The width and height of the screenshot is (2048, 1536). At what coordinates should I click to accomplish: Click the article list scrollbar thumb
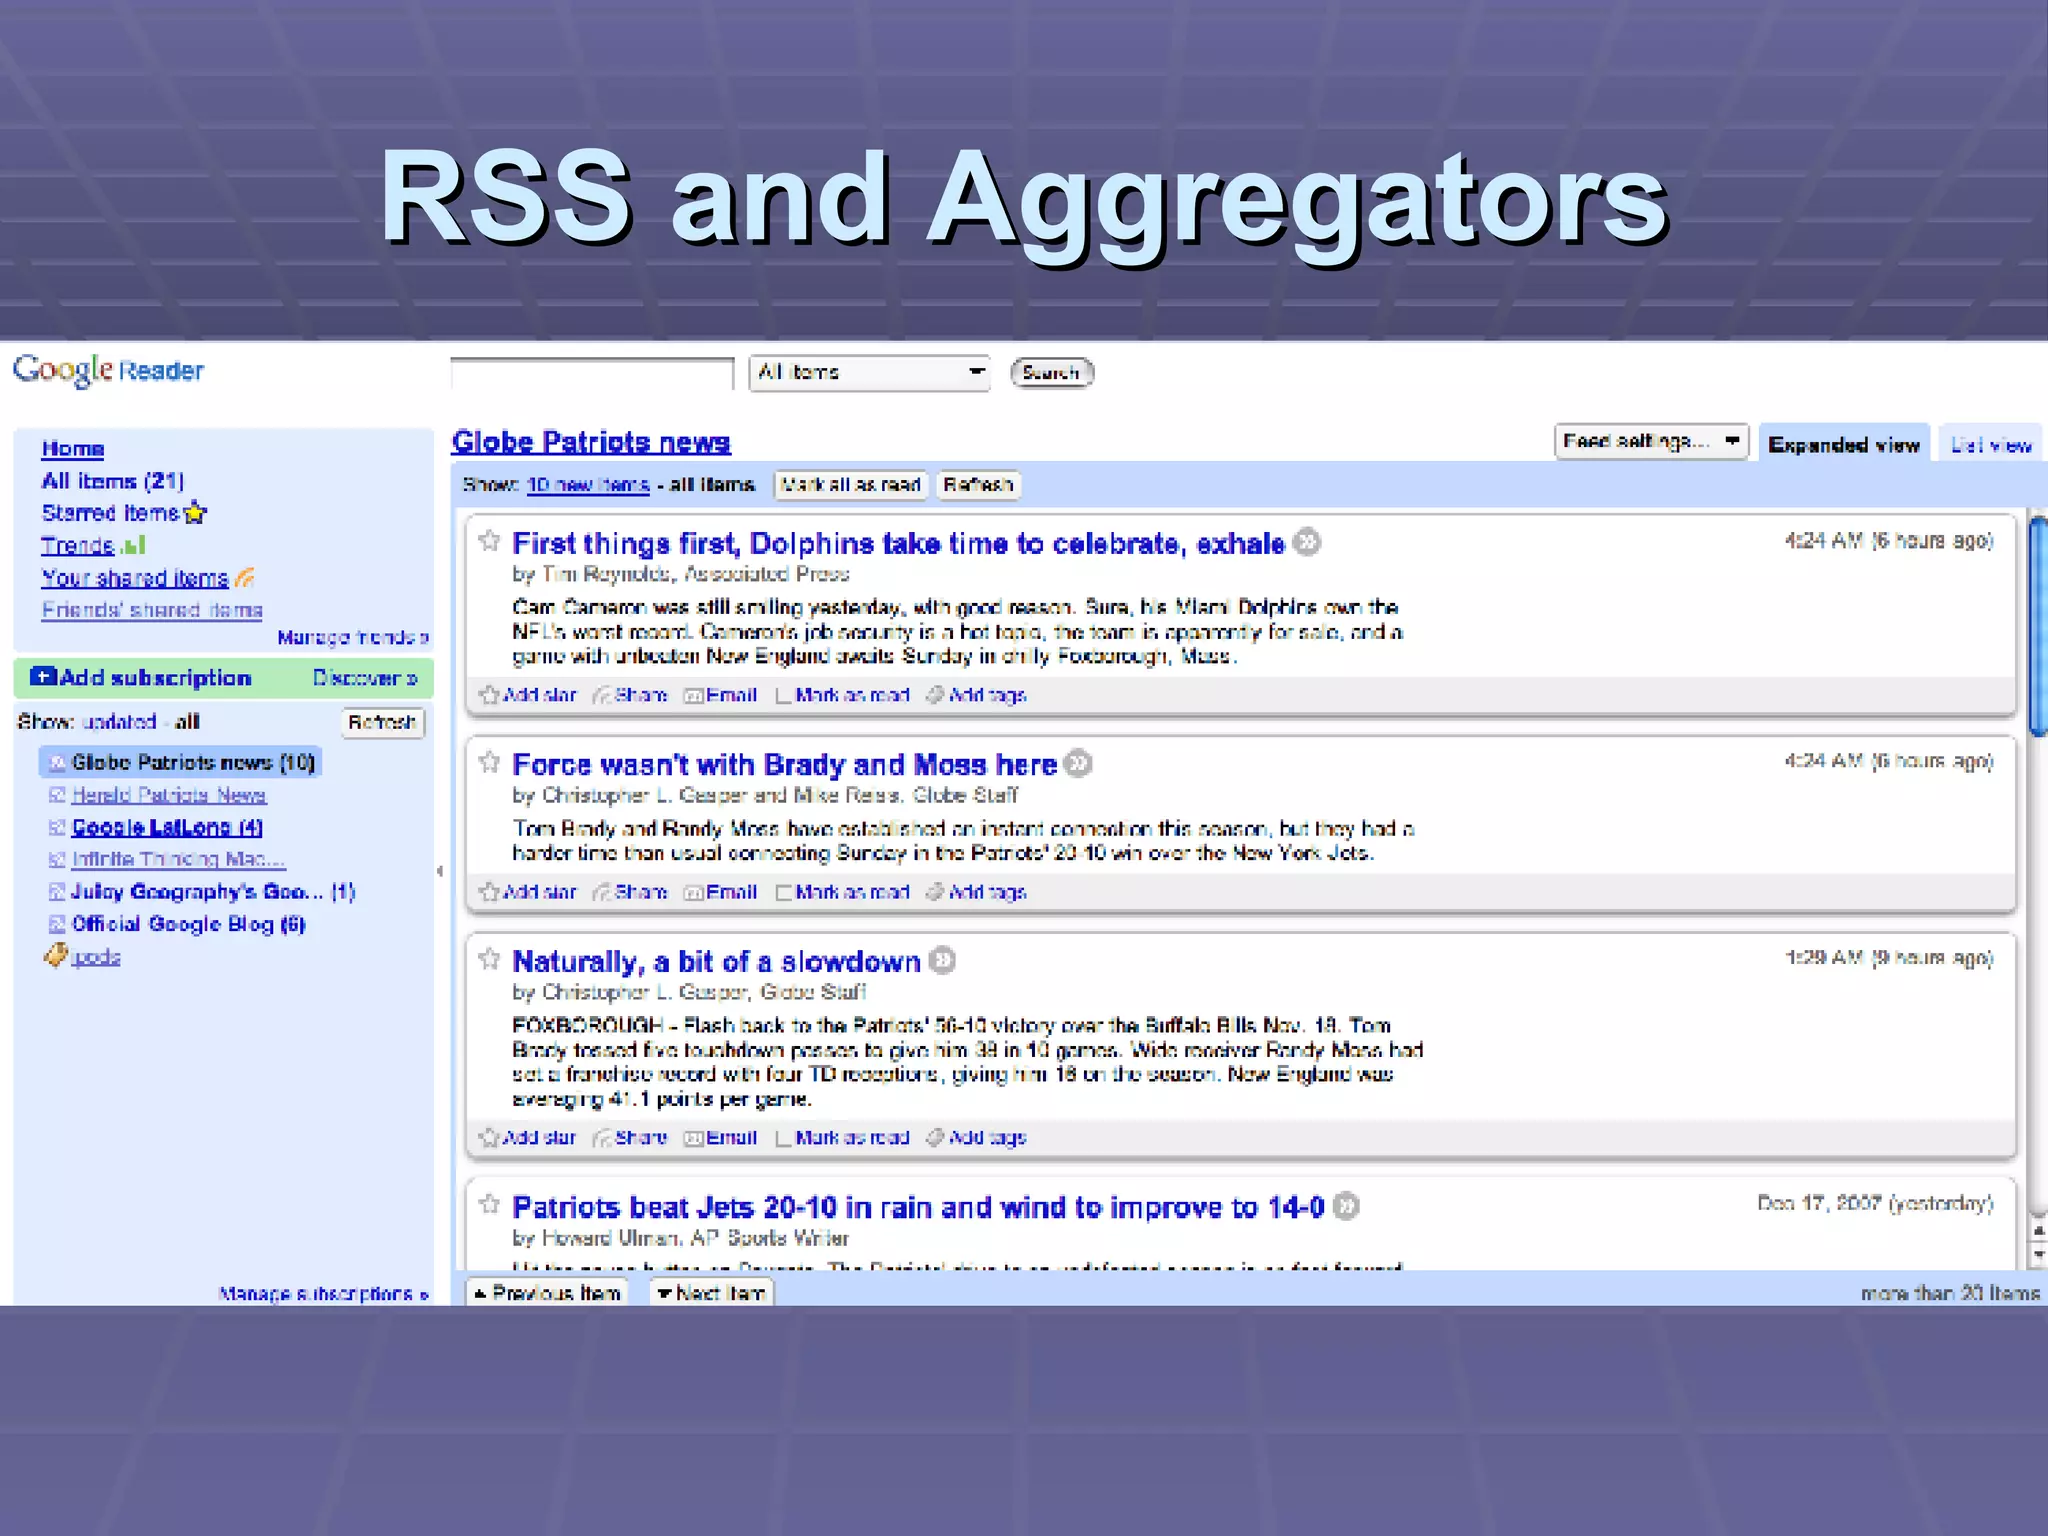pos(2038,625)
